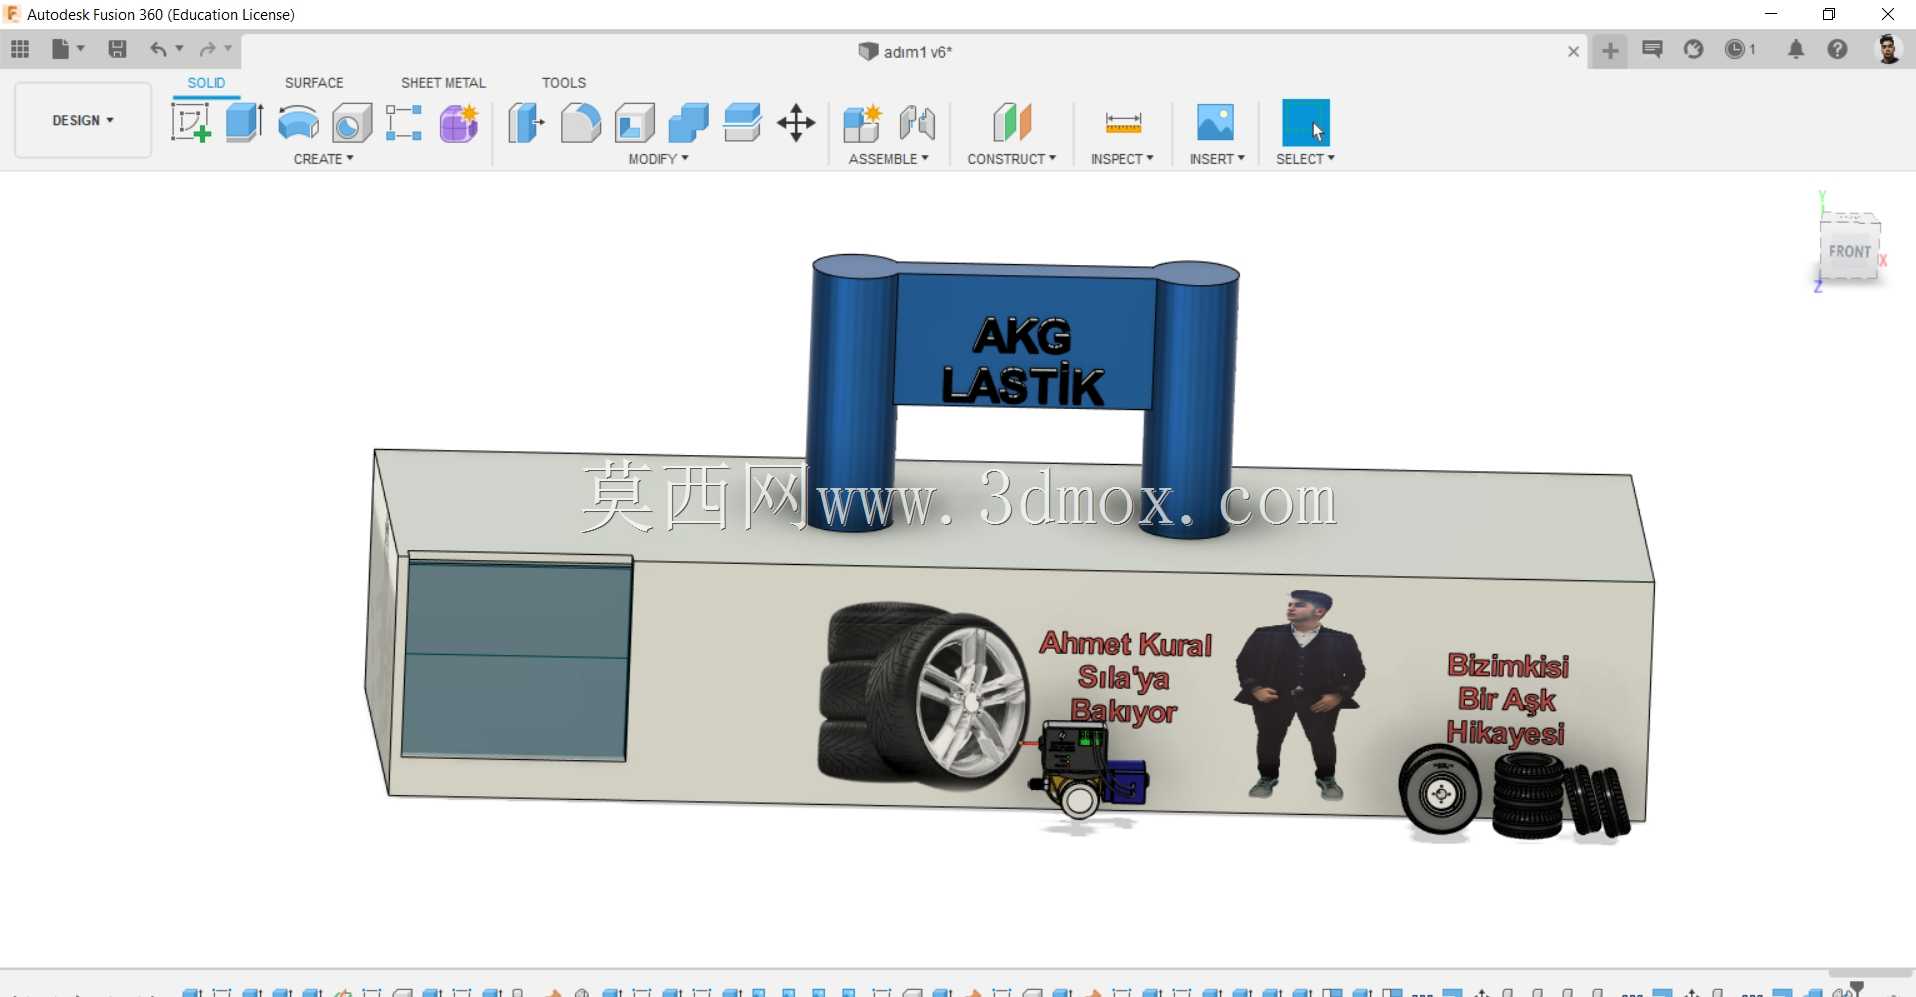Expand the INSERT dropdown menu
This screenshot has height=997, width=1916.
[x=1217, y=159]
